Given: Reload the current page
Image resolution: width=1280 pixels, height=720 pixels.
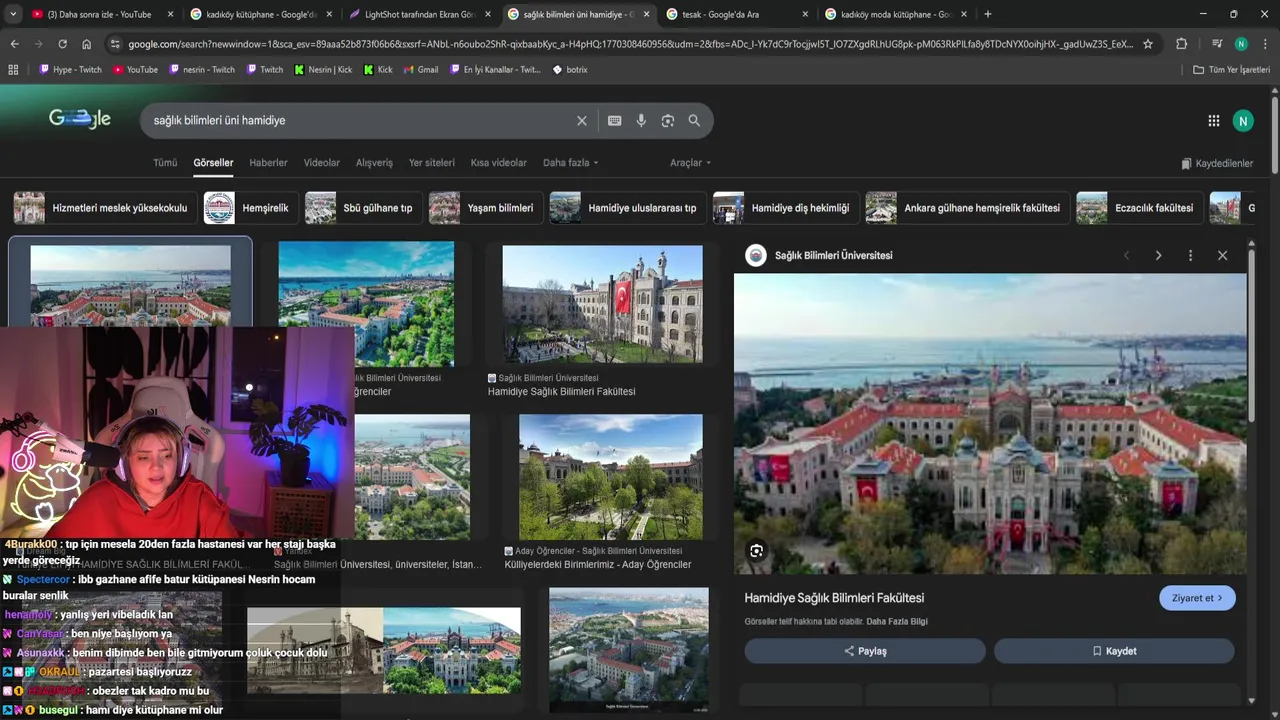Looking at the screenshot, I should [62, 44].
